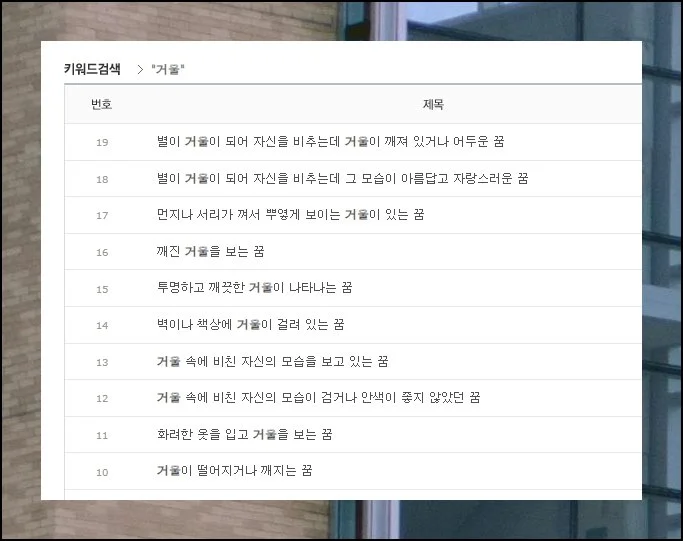Click row number 12 in the list
Image resolution: width=683 pixels, height=541 pixels.
point(102,398)
